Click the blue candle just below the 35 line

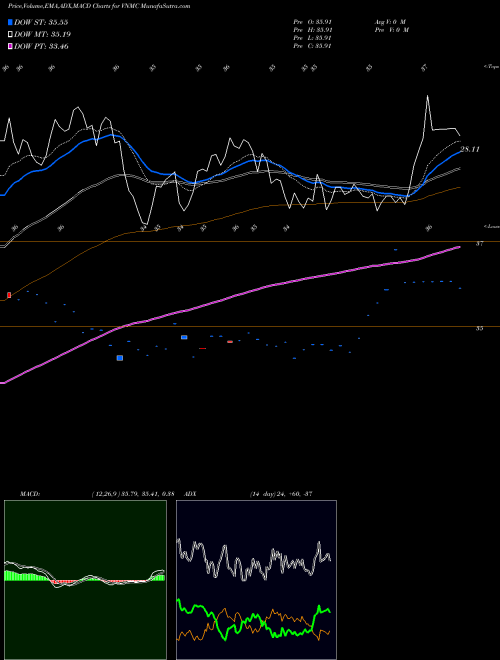click(184, 337)
